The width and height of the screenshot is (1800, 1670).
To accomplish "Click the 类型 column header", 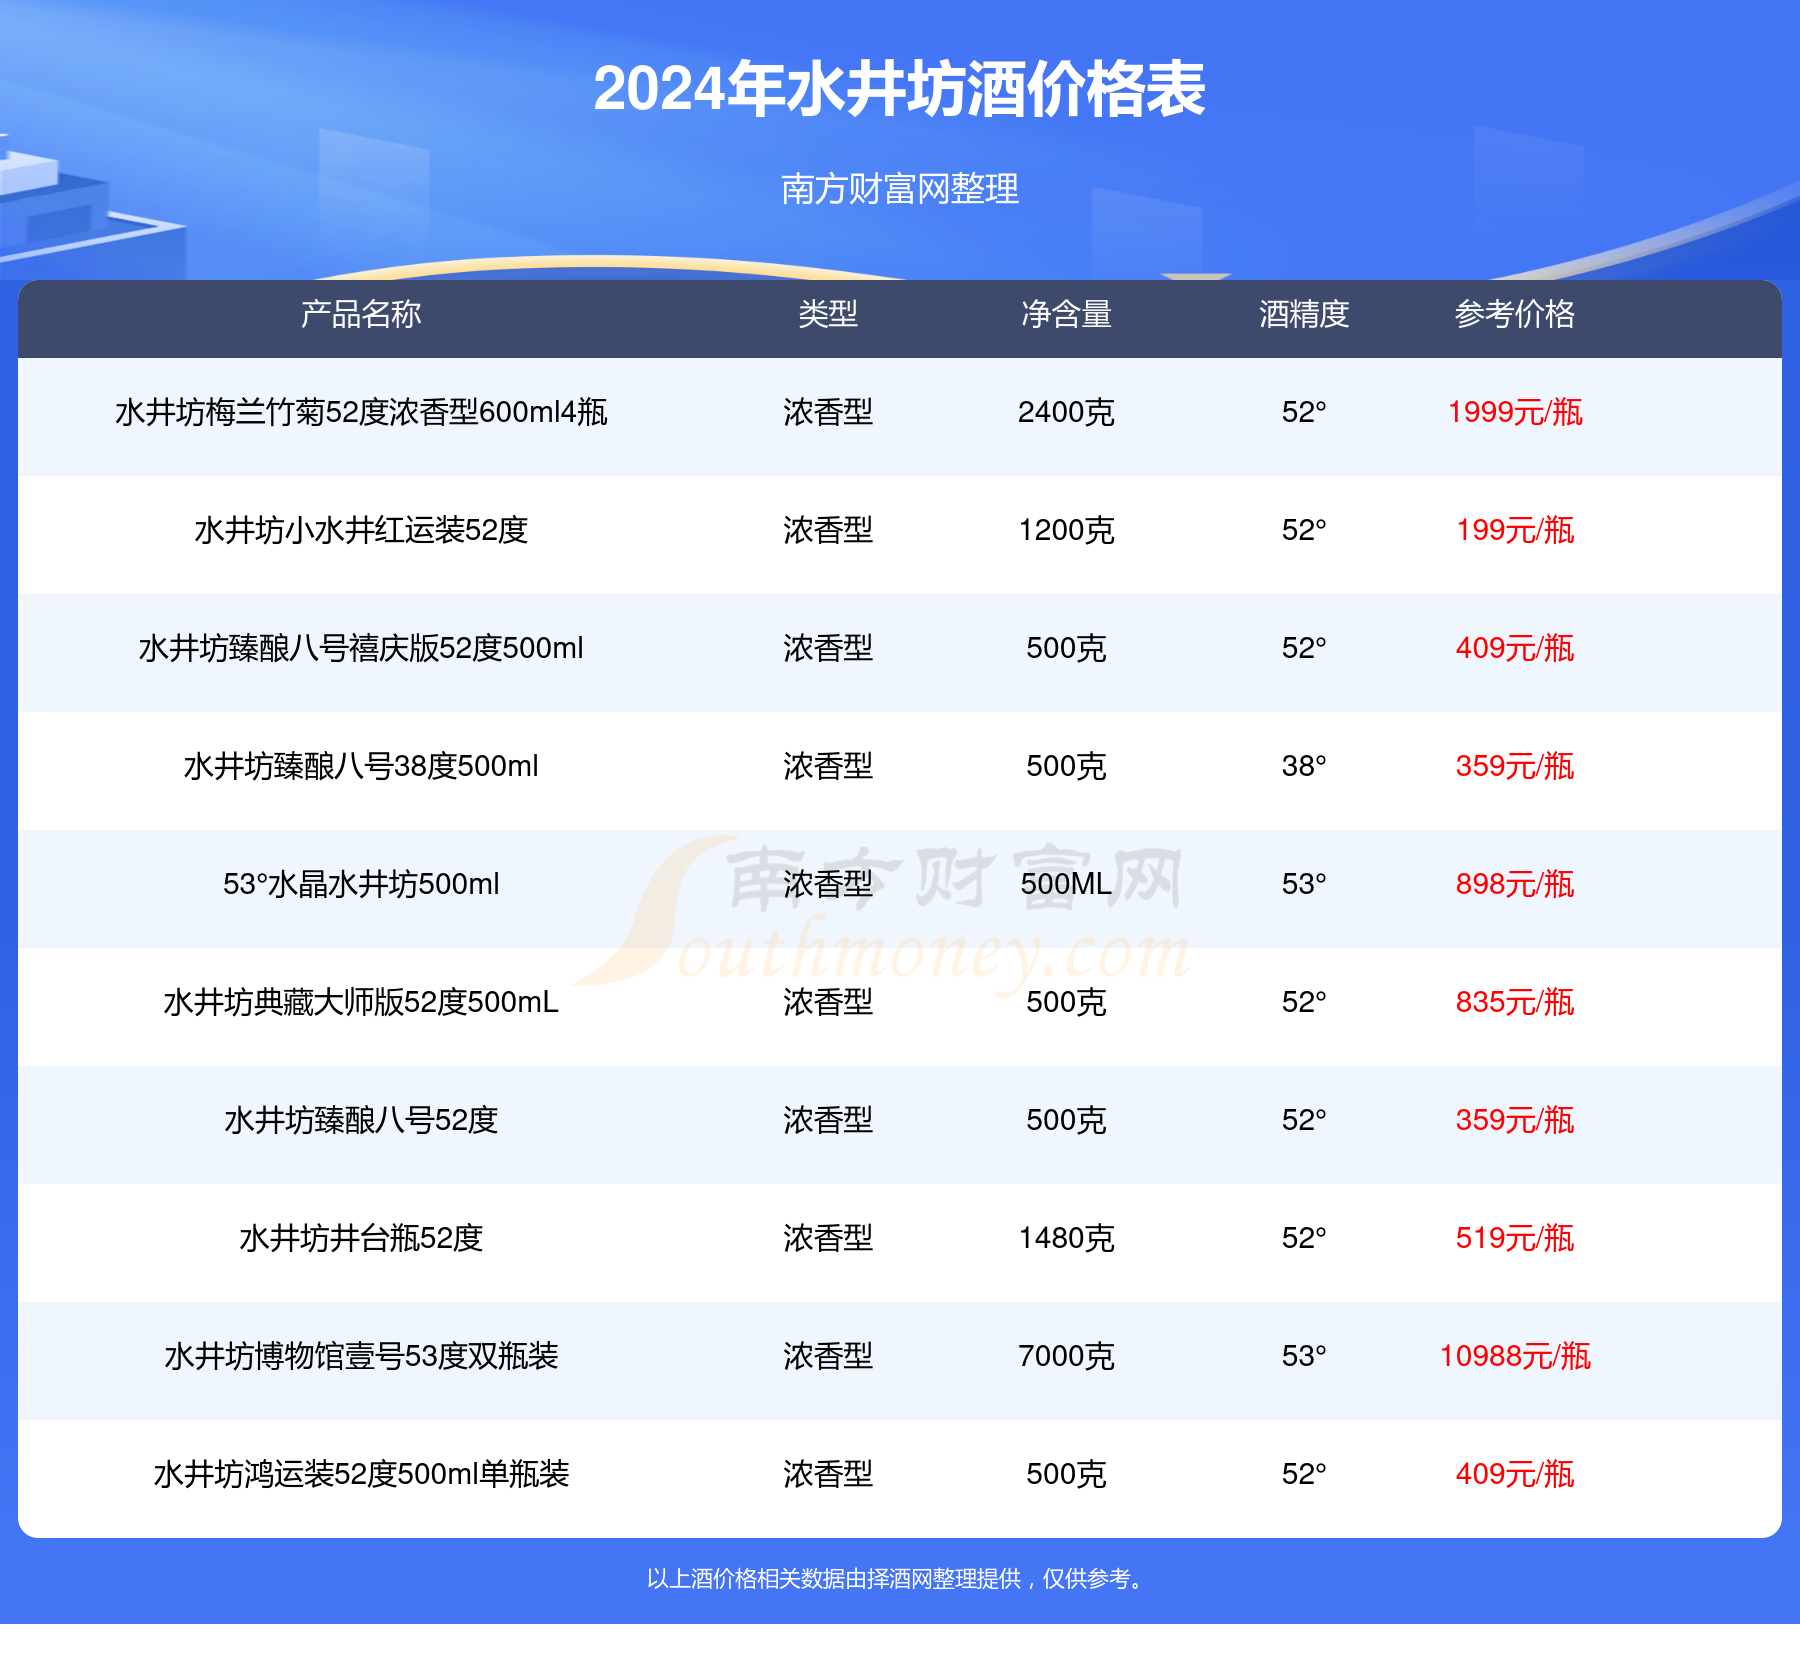I will (x=828, y=314).
